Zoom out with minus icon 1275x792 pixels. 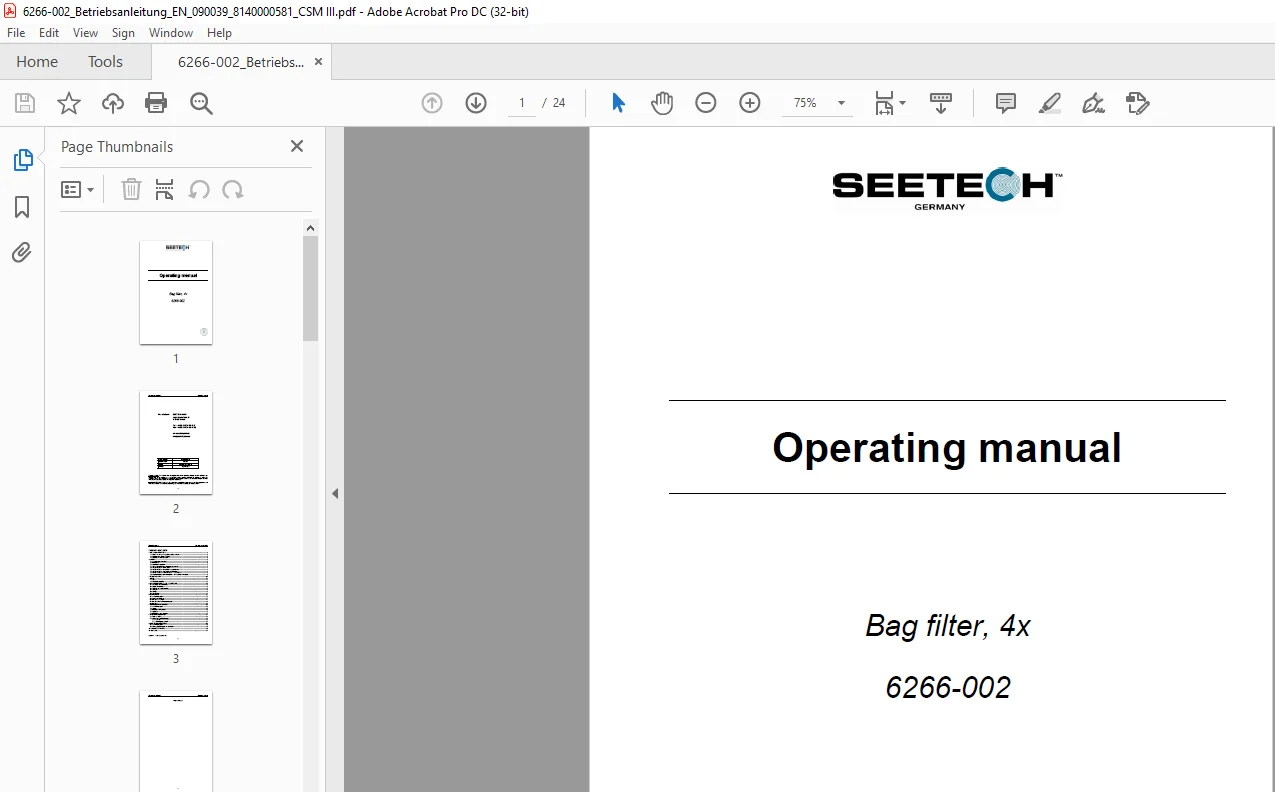[x=706, y=103]
